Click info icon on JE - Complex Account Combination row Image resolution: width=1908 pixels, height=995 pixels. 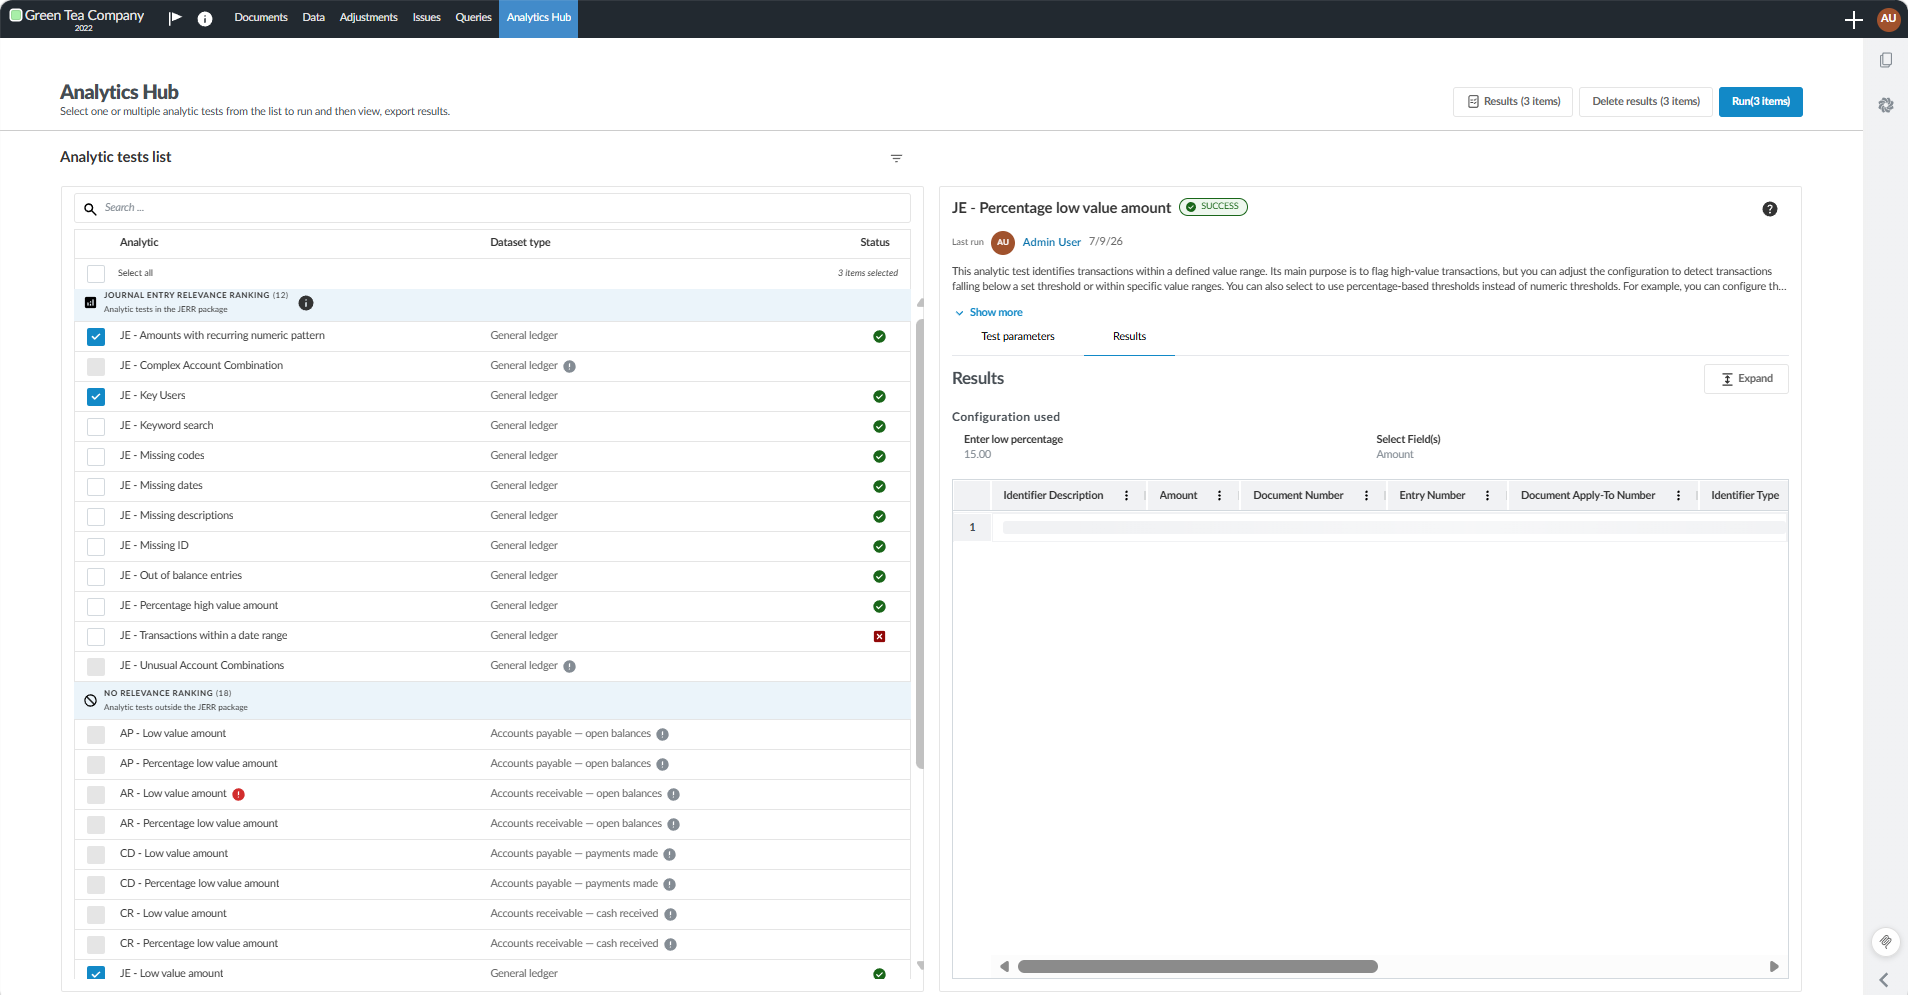[569, 366]
